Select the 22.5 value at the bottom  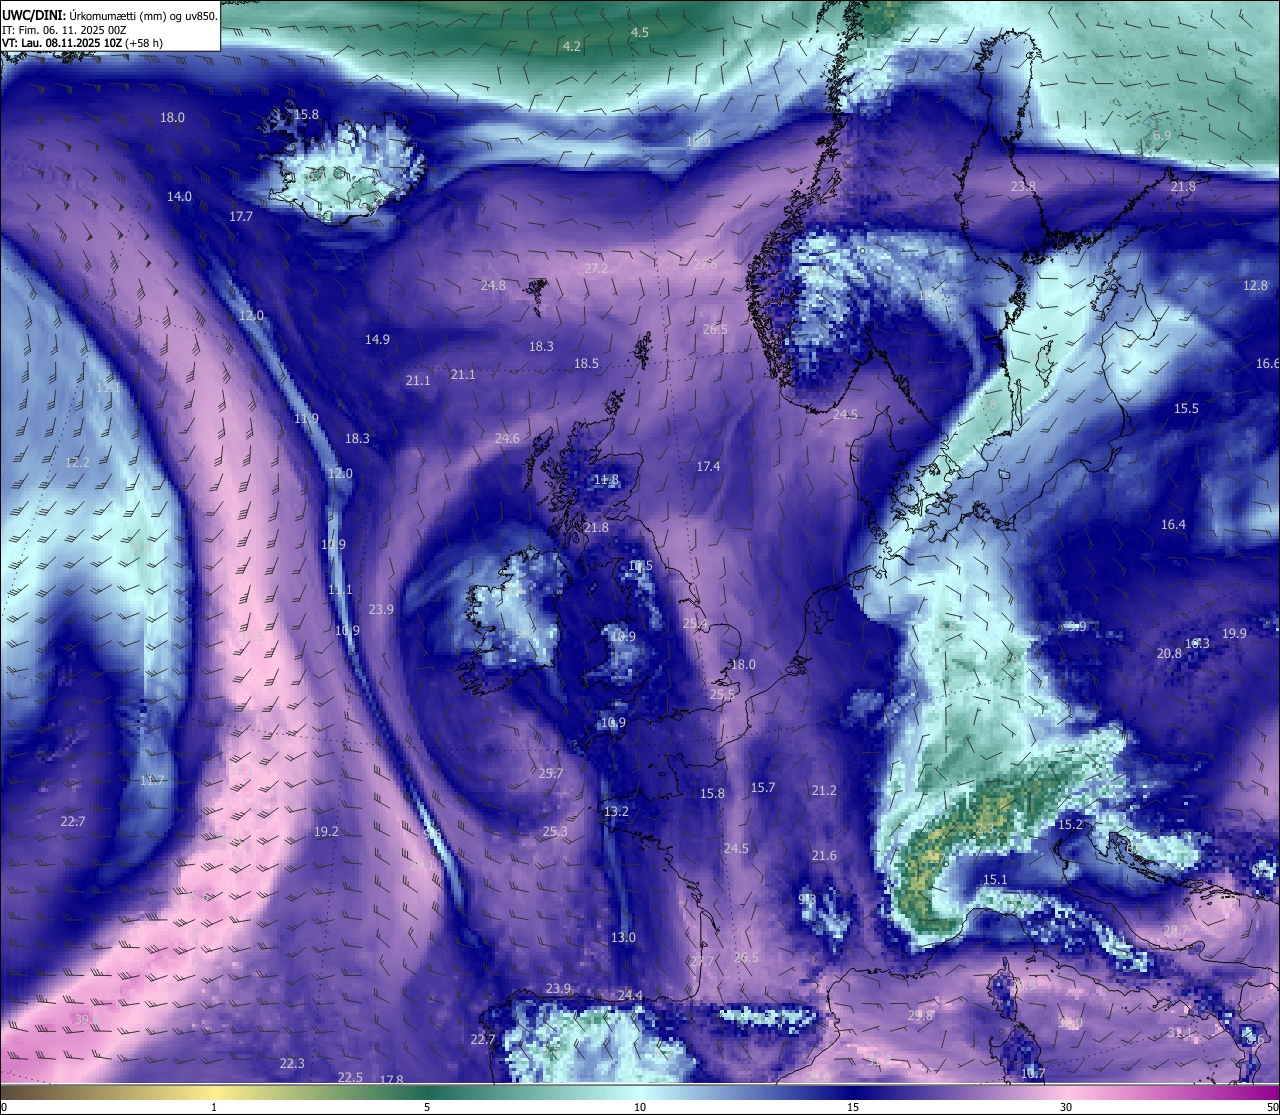(x=350, y=1077)
